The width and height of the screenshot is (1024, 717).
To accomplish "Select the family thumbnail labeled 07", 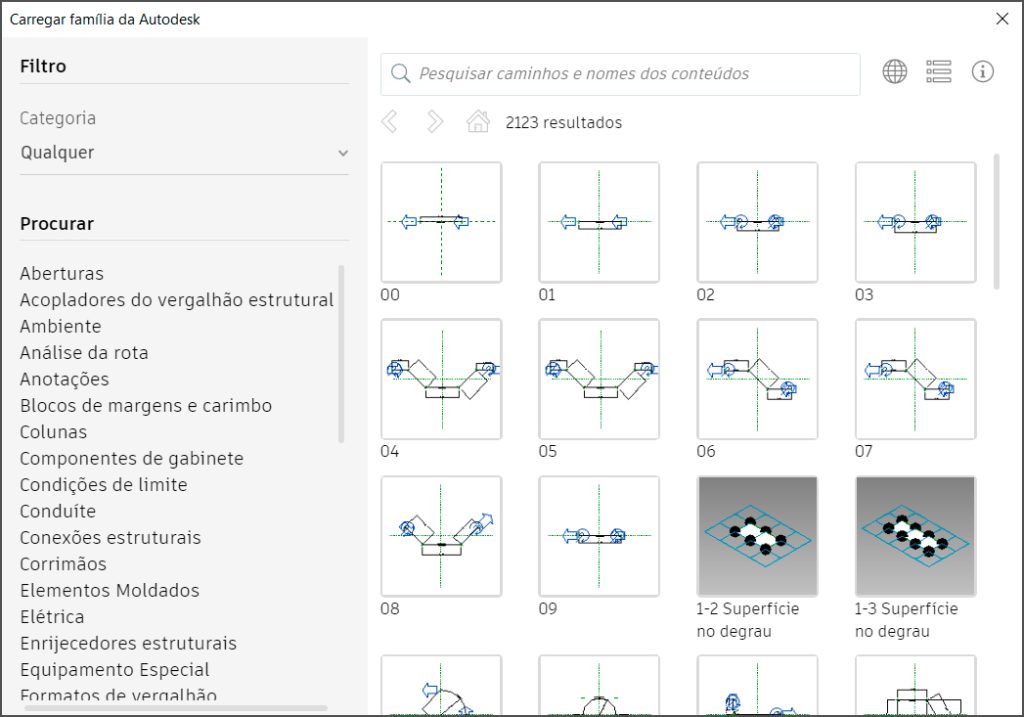I will [x=915, y=379].
